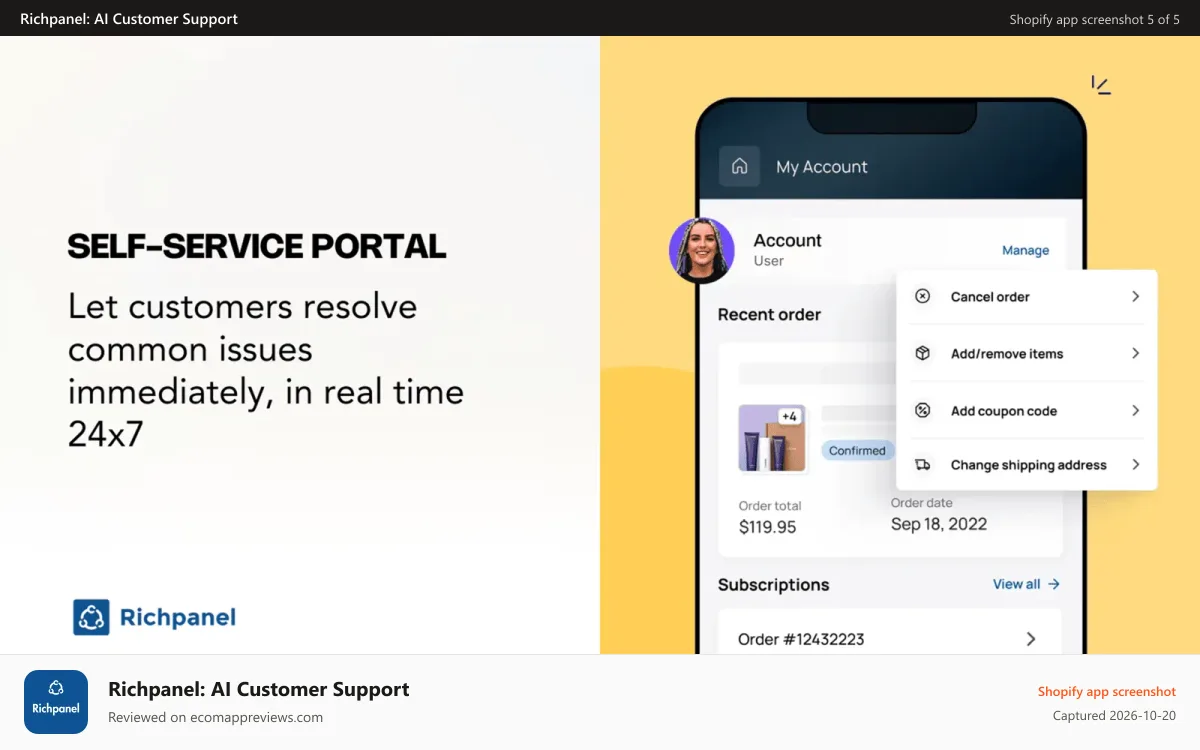Open the Add/remove items chevron arrow
1200x750 pixels.
point(1135,353)
